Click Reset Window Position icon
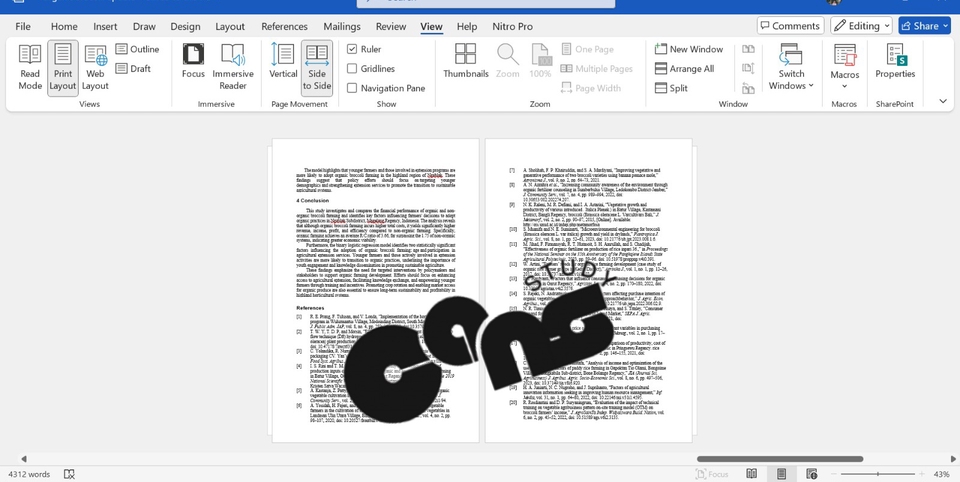This screenshot has width=960, height=482. pos(748,88)
